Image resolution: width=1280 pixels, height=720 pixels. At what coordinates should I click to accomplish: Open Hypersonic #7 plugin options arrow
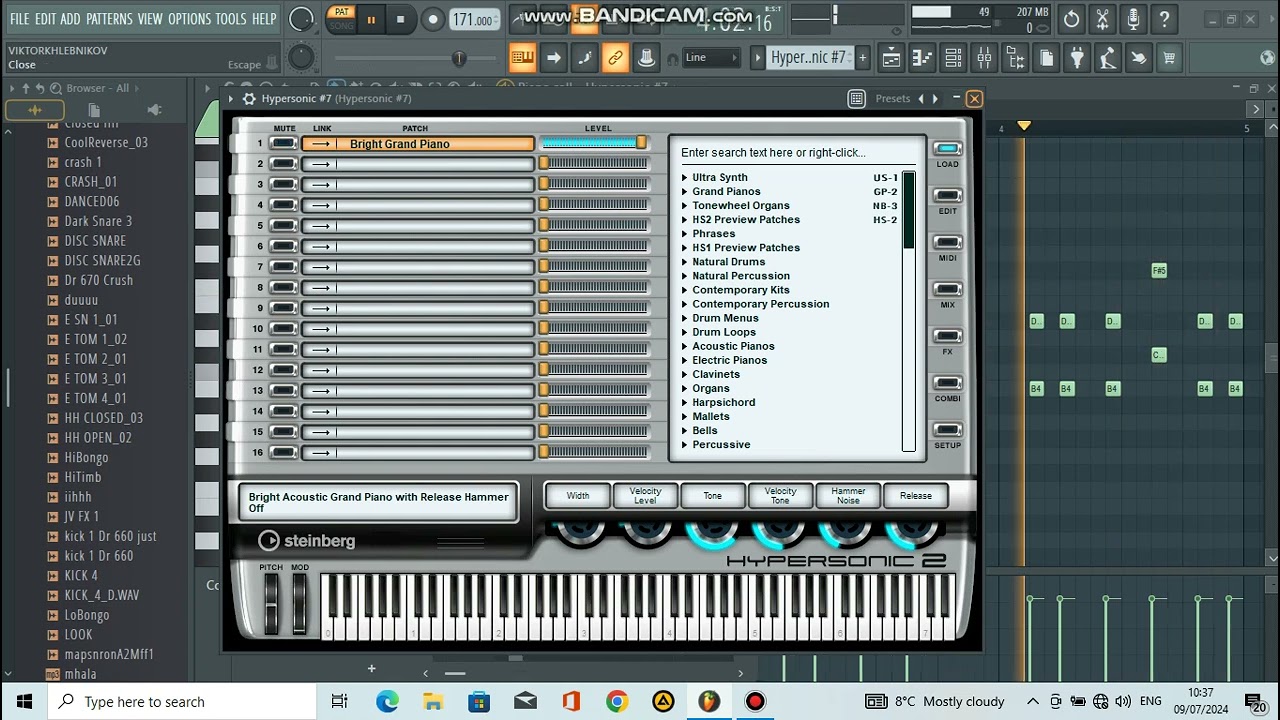coord(231,98)
